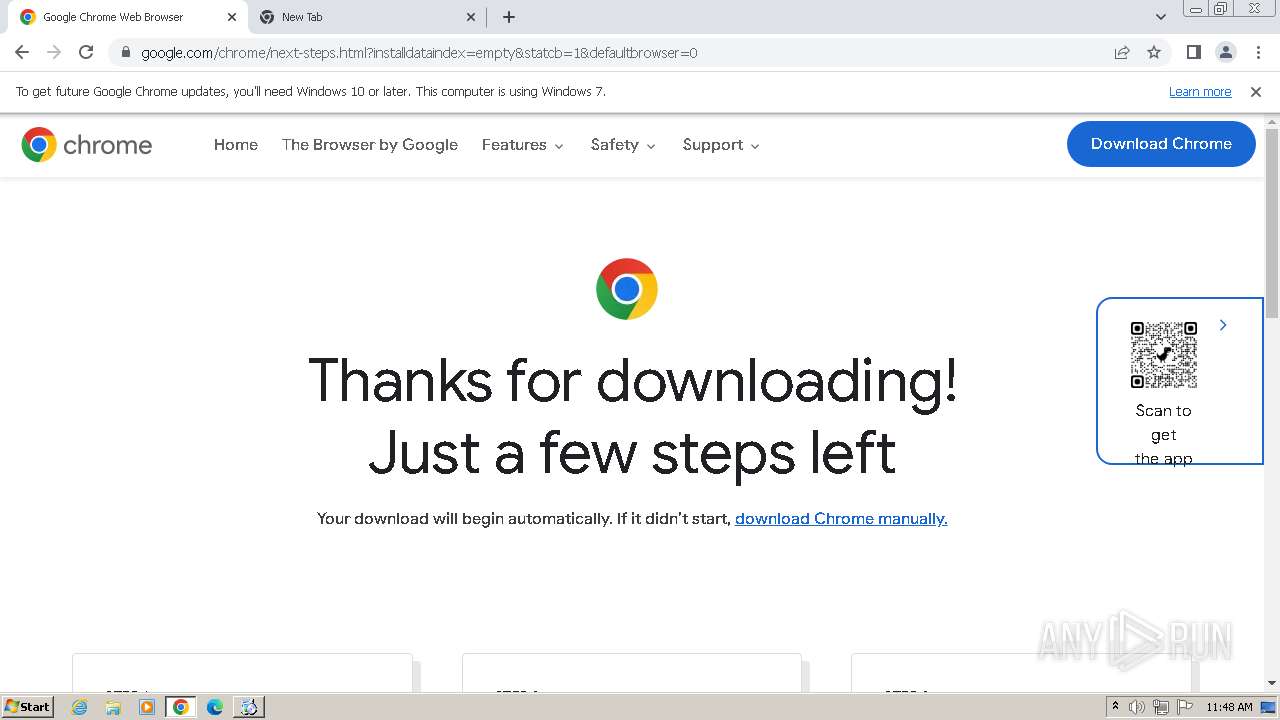Open Windows Explorer folder in taskbar
1280x720 pixels.
tap(113, 707)
